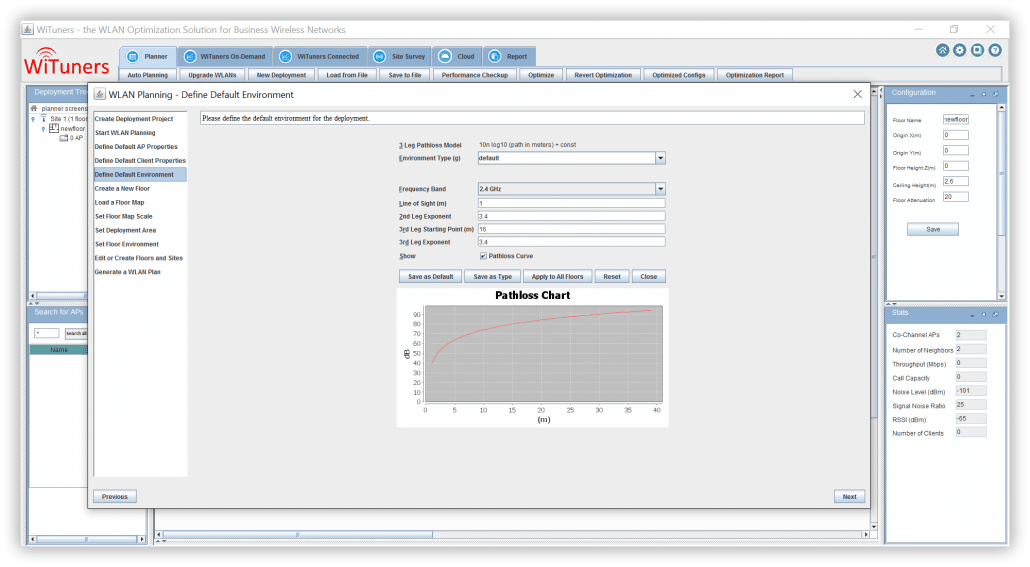Click the Site Survey tab icon
This screenshot has width=1030, height=567.
(x=380, y=57)
